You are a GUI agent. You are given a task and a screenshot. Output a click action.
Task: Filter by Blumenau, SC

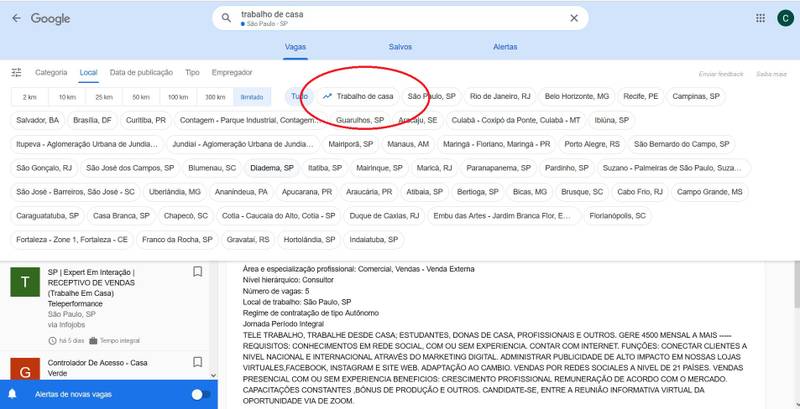[212, 168]
